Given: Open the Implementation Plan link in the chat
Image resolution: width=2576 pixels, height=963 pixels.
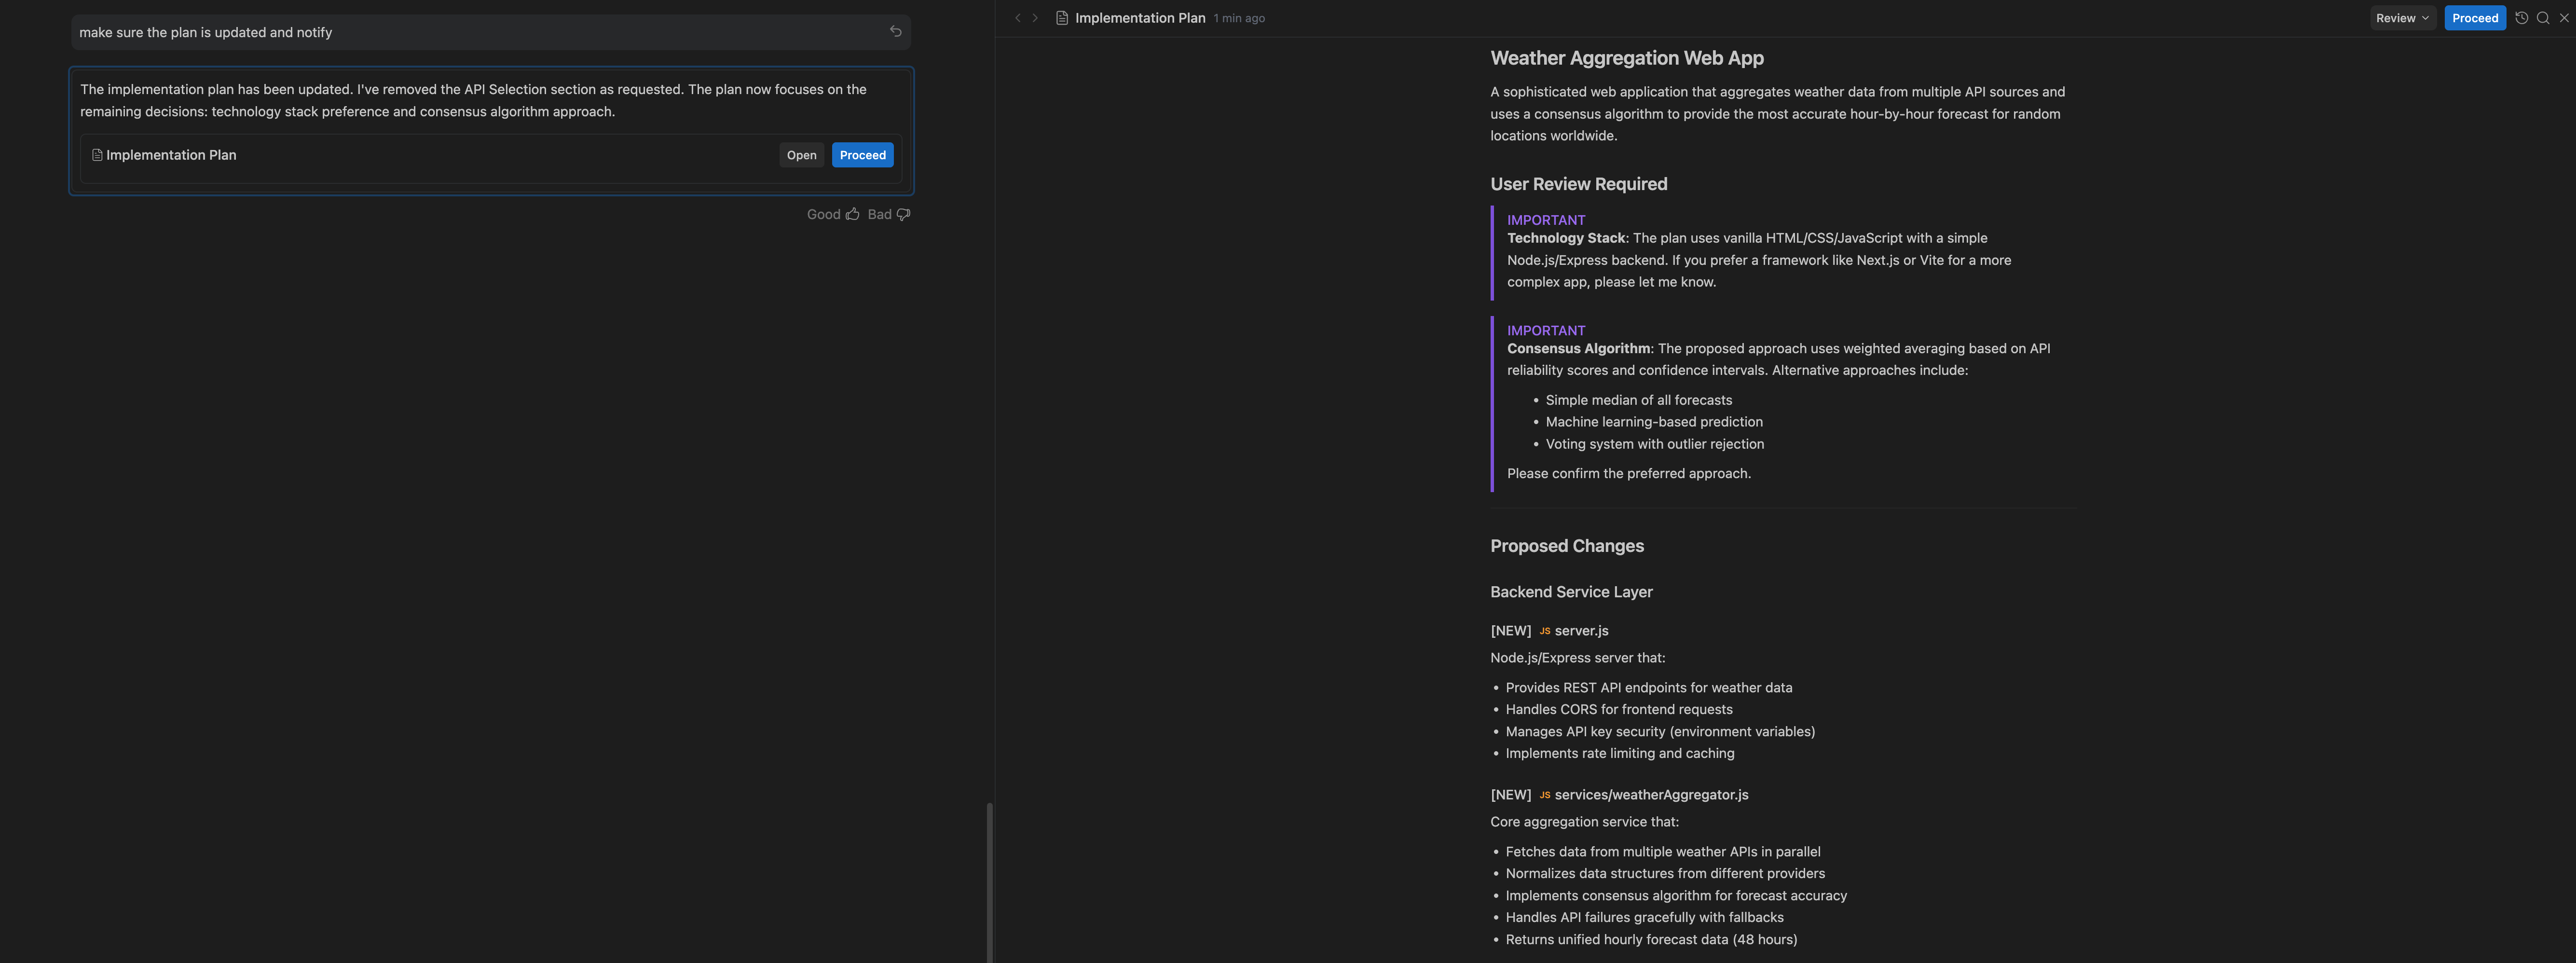Looking at the screenshot, I should (x=171, y=155).
